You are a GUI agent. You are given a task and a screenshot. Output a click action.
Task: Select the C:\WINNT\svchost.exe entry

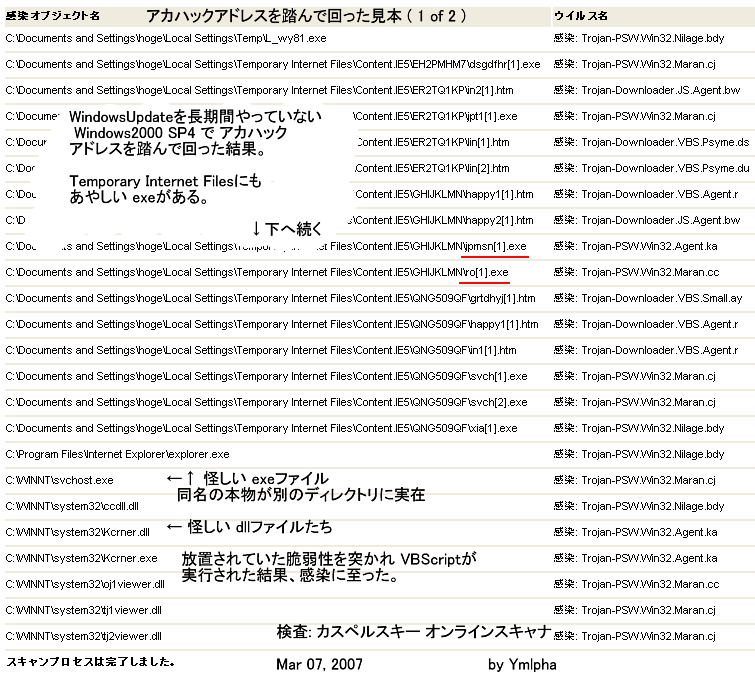[60, 481]
